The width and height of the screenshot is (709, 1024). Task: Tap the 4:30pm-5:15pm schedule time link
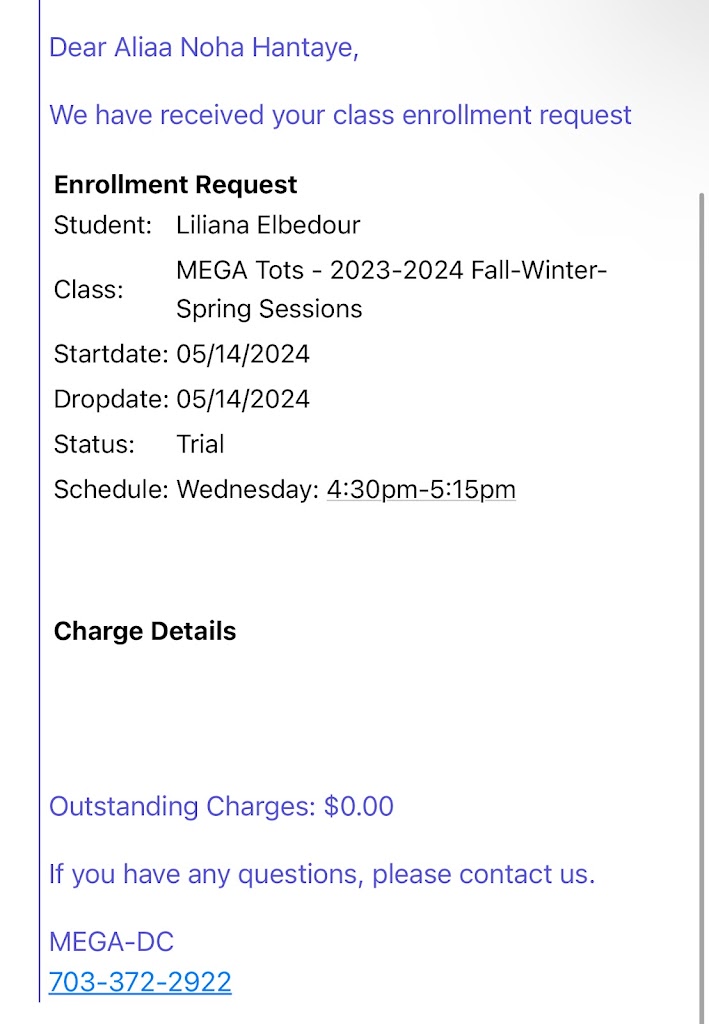point(421,490)
